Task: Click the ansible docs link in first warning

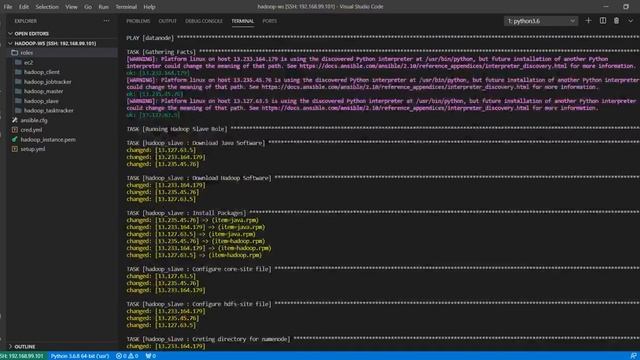Action: [433, 66]
